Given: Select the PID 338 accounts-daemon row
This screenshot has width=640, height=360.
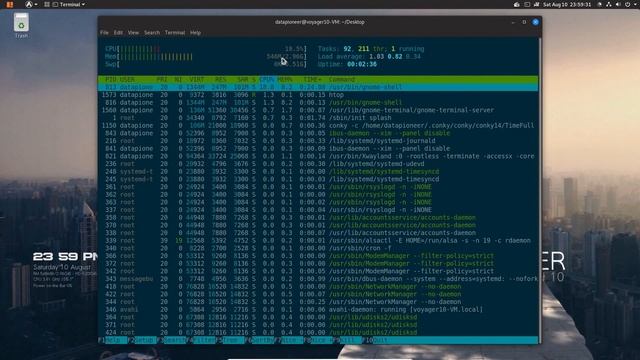Looking at the screenshot, I should (318, 233).
